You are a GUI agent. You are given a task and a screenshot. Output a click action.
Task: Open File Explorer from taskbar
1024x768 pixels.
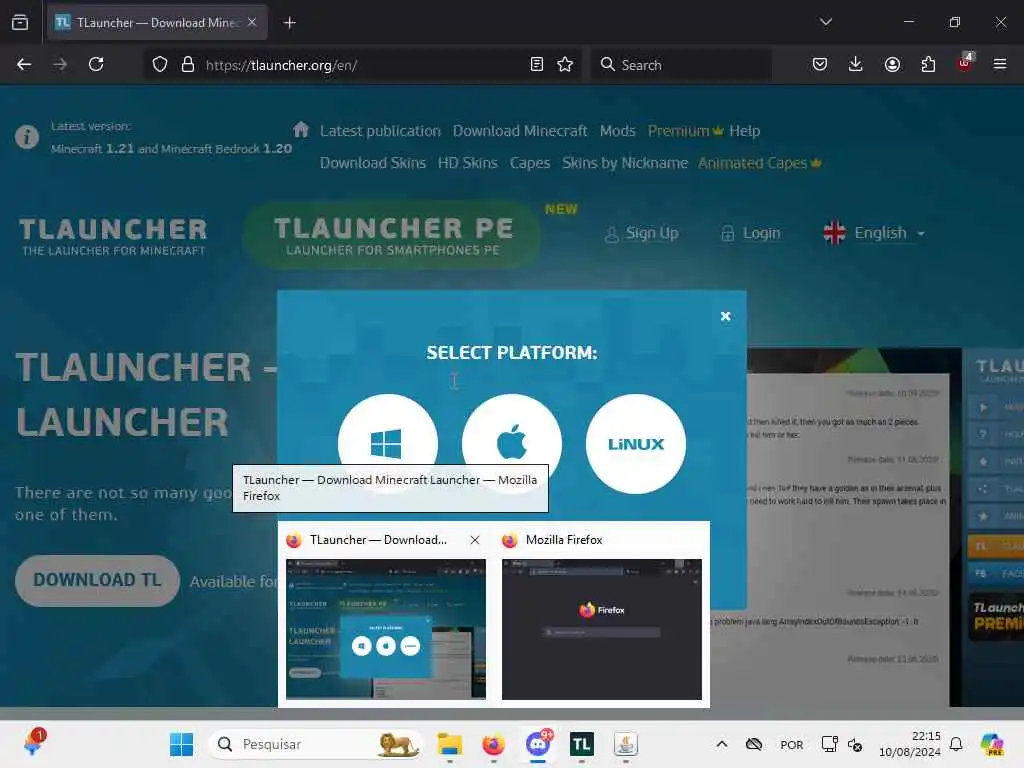click(x=449, y=744)
